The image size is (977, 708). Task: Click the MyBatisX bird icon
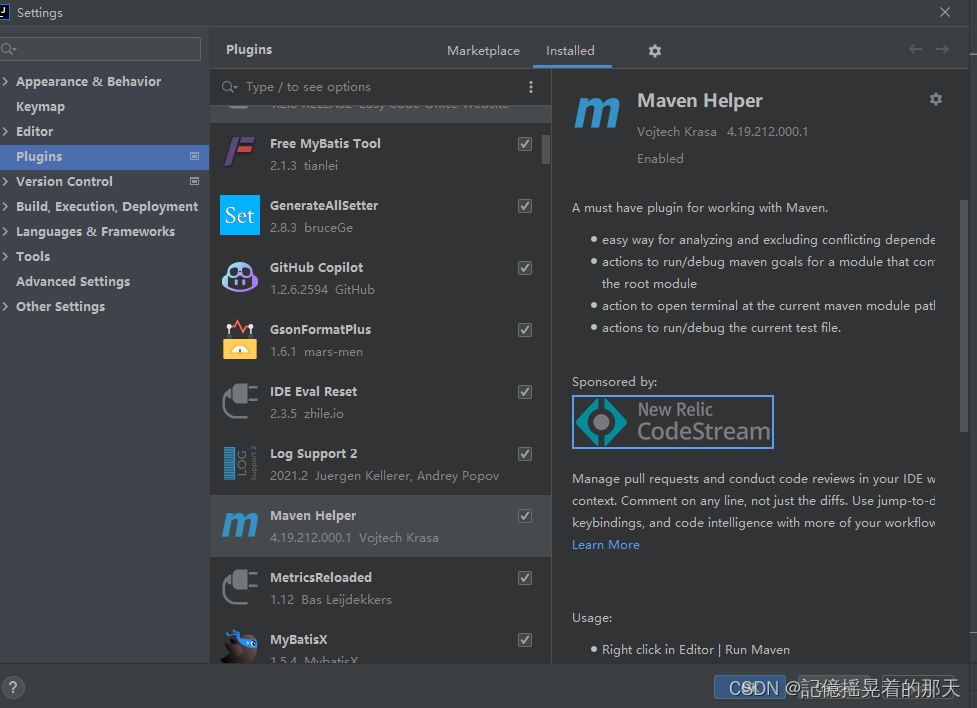tap(240, 646)
